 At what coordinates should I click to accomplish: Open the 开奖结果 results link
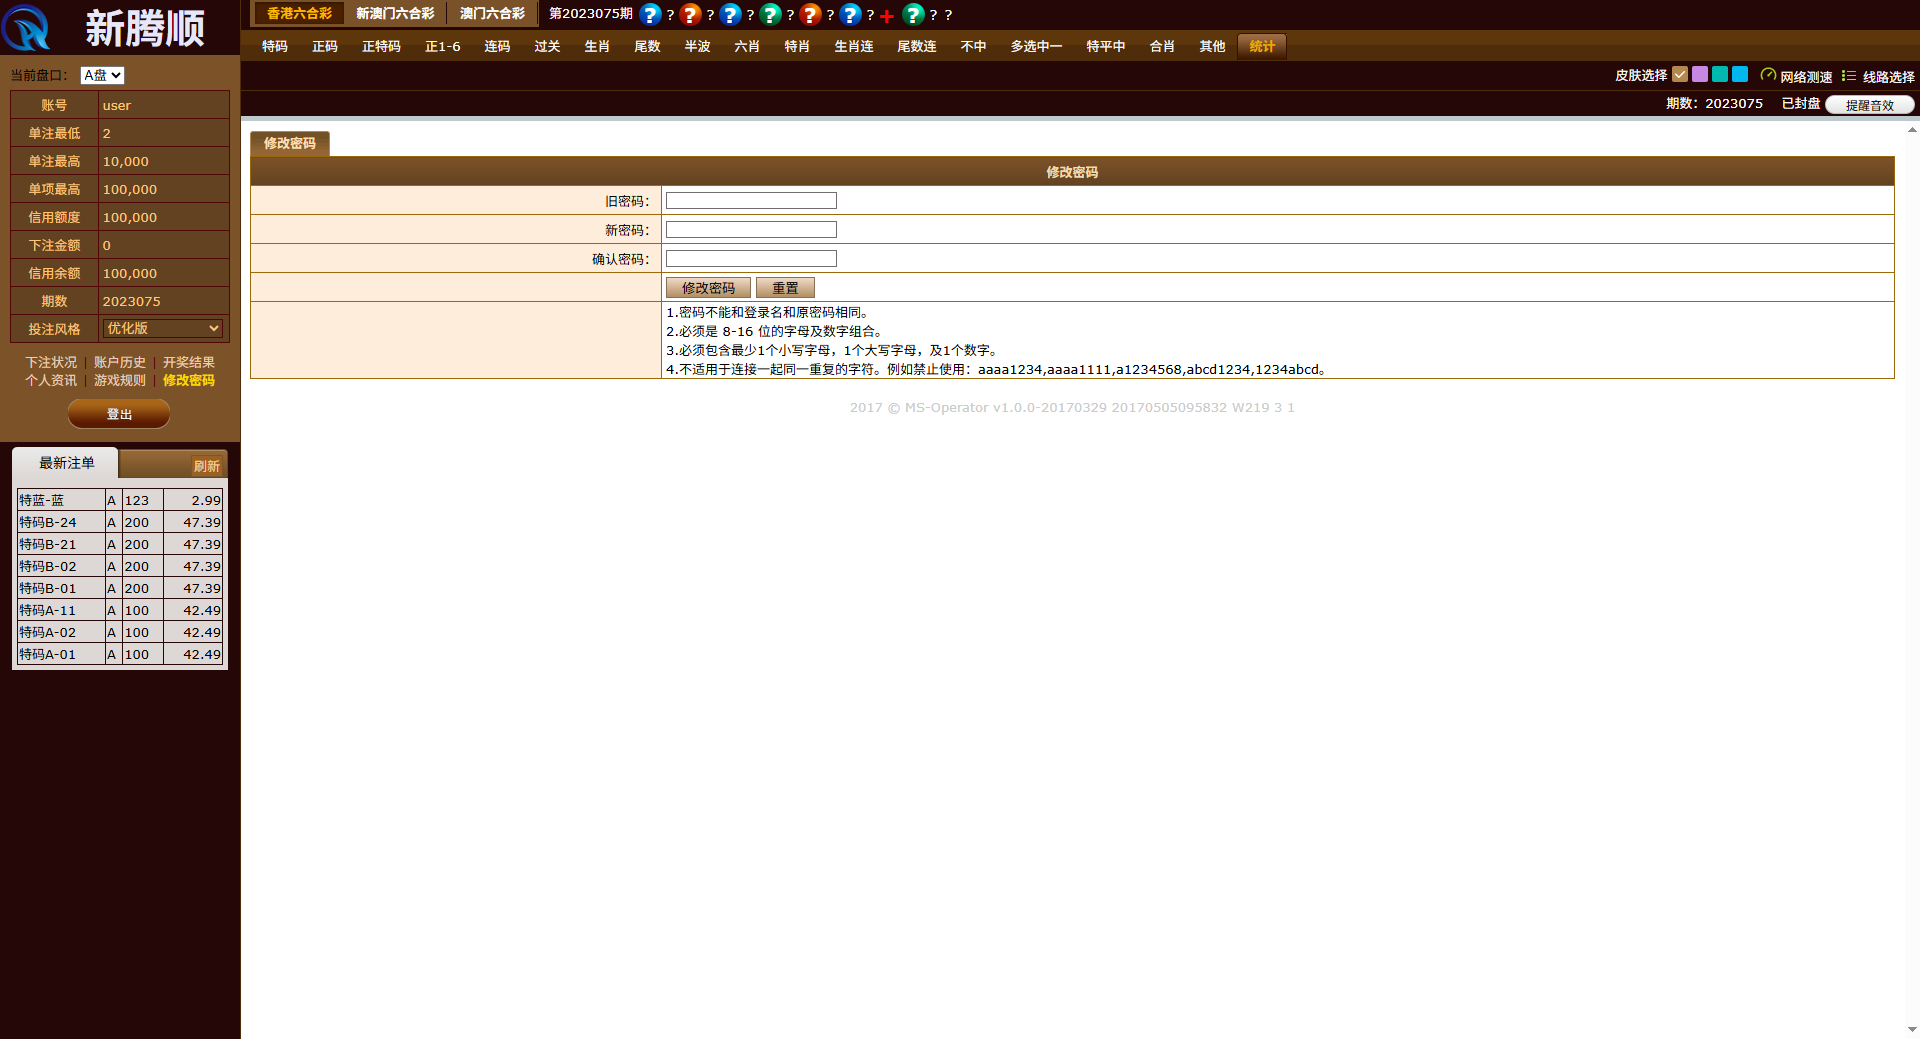tap(188, 362)
